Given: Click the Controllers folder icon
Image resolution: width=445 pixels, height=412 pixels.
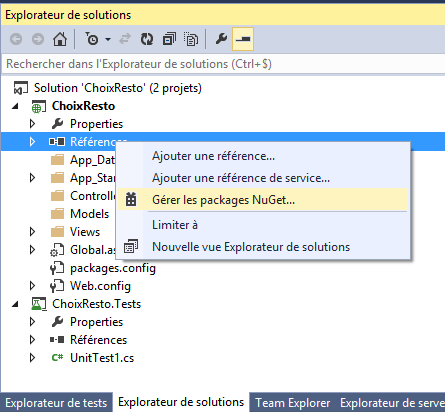Looking at the screenshot, I should pyautogui.click(x=57, y=196).
